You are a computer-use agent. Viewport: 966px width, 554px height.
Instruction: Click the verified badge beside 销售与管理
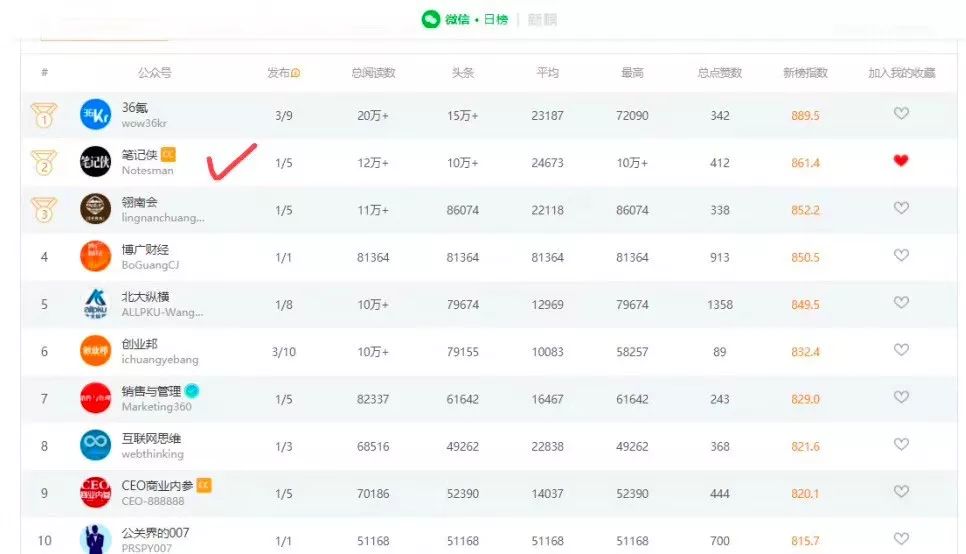[x=192, y=391]
